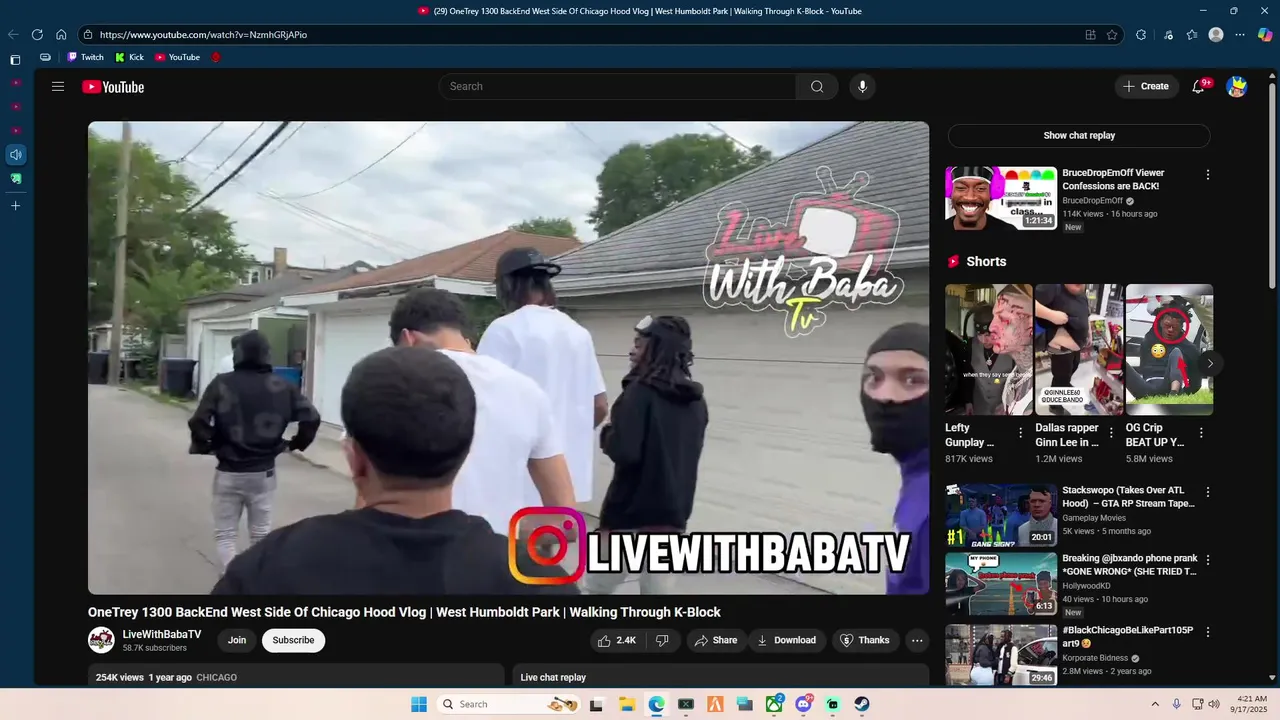Open the YouTube account avatar menu
Viewport: 1280px width, 720px height.
(1237, 87)
